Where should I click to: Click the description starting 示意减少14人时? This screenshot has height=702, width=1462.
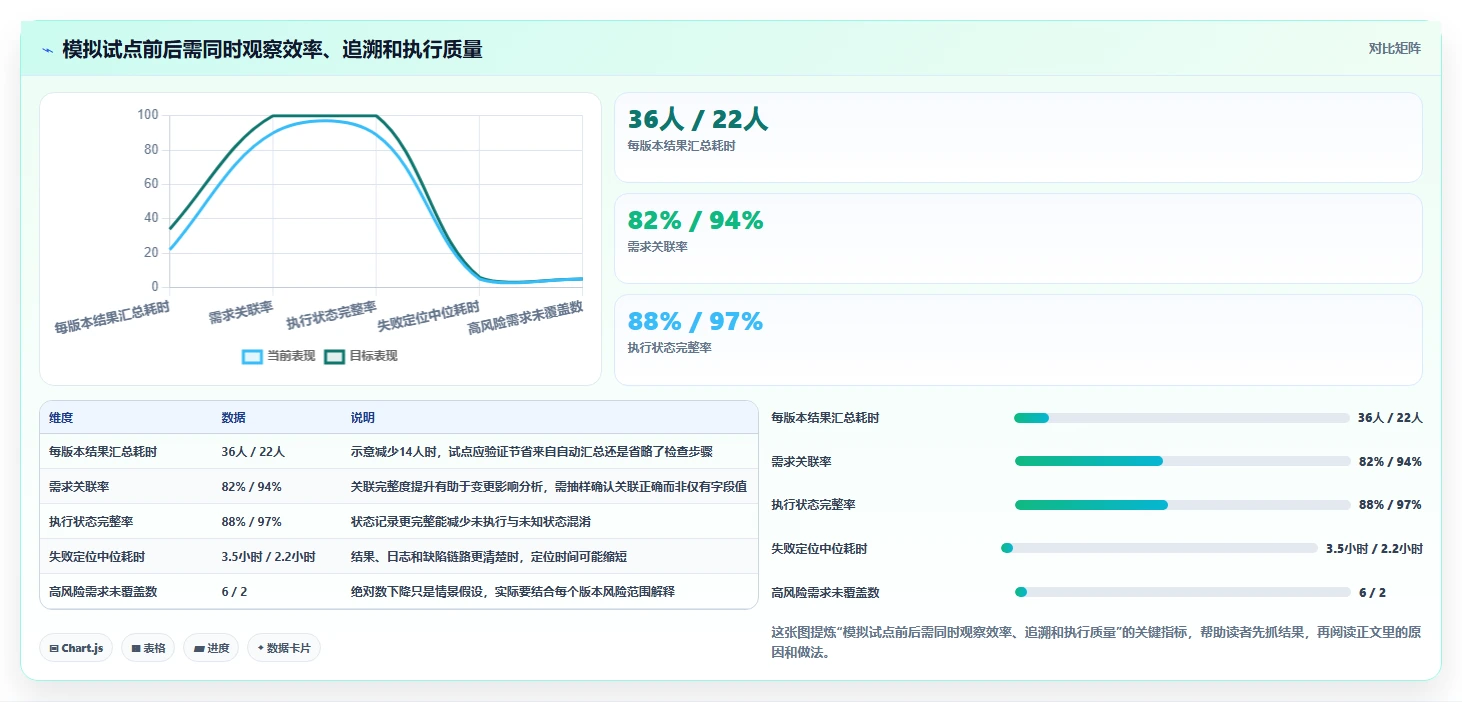point(531,452)
